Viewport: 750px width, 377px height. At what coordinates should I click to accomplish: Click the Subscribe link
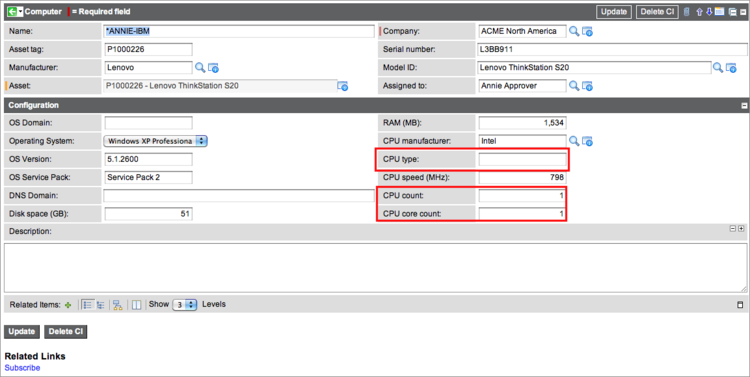tap(22, 368)
